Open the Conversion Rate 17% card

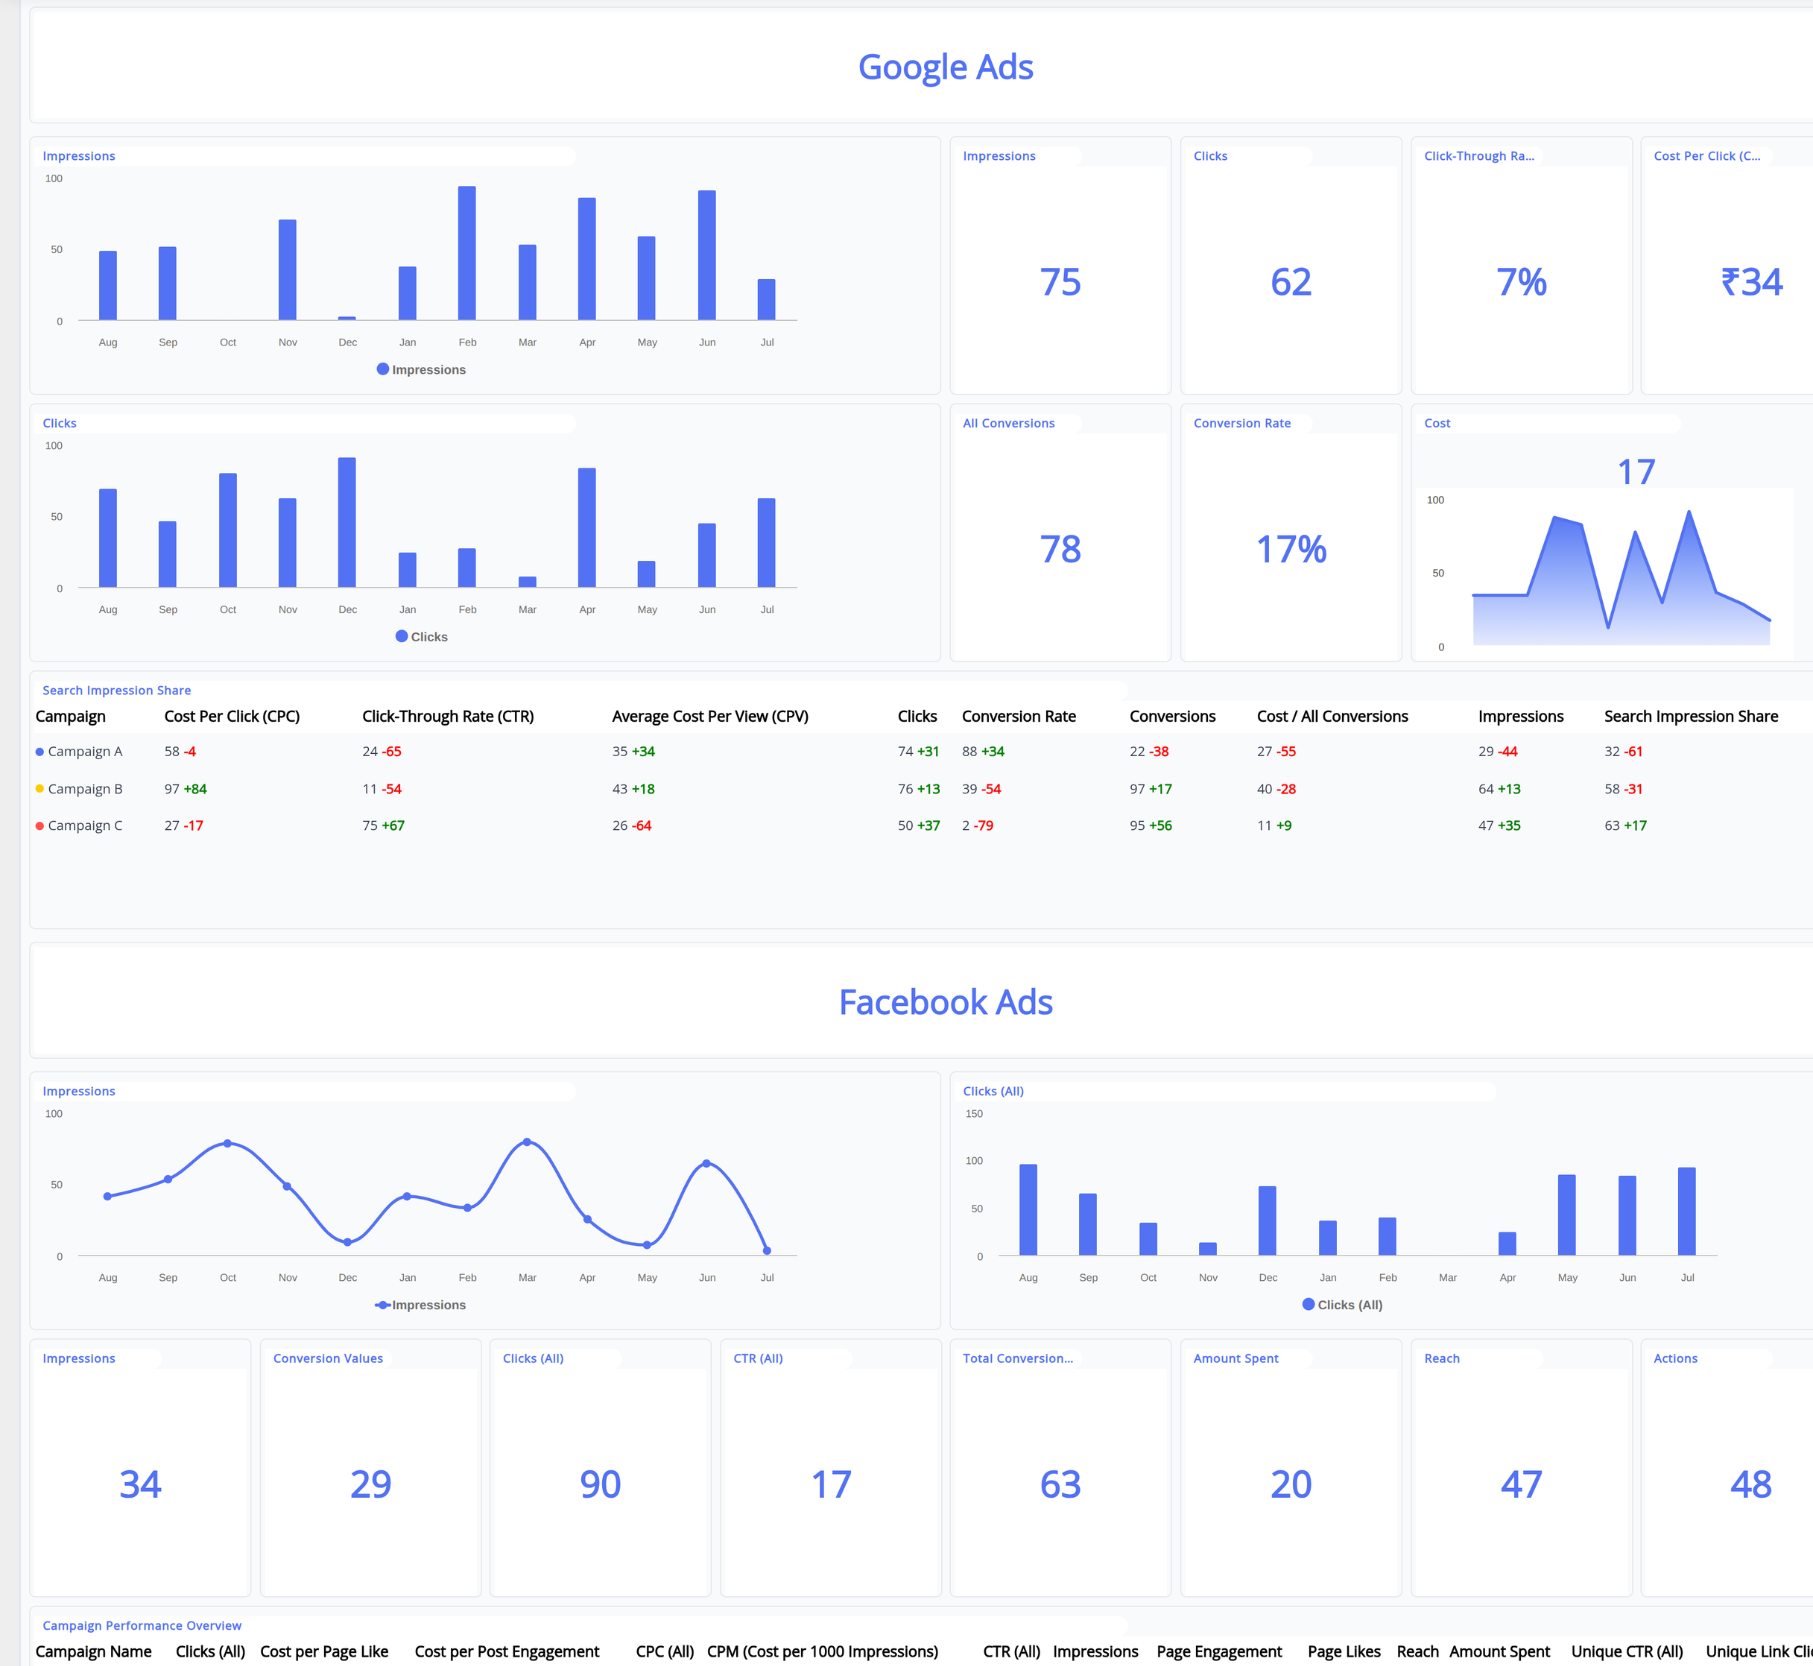tap(1291, 533)
